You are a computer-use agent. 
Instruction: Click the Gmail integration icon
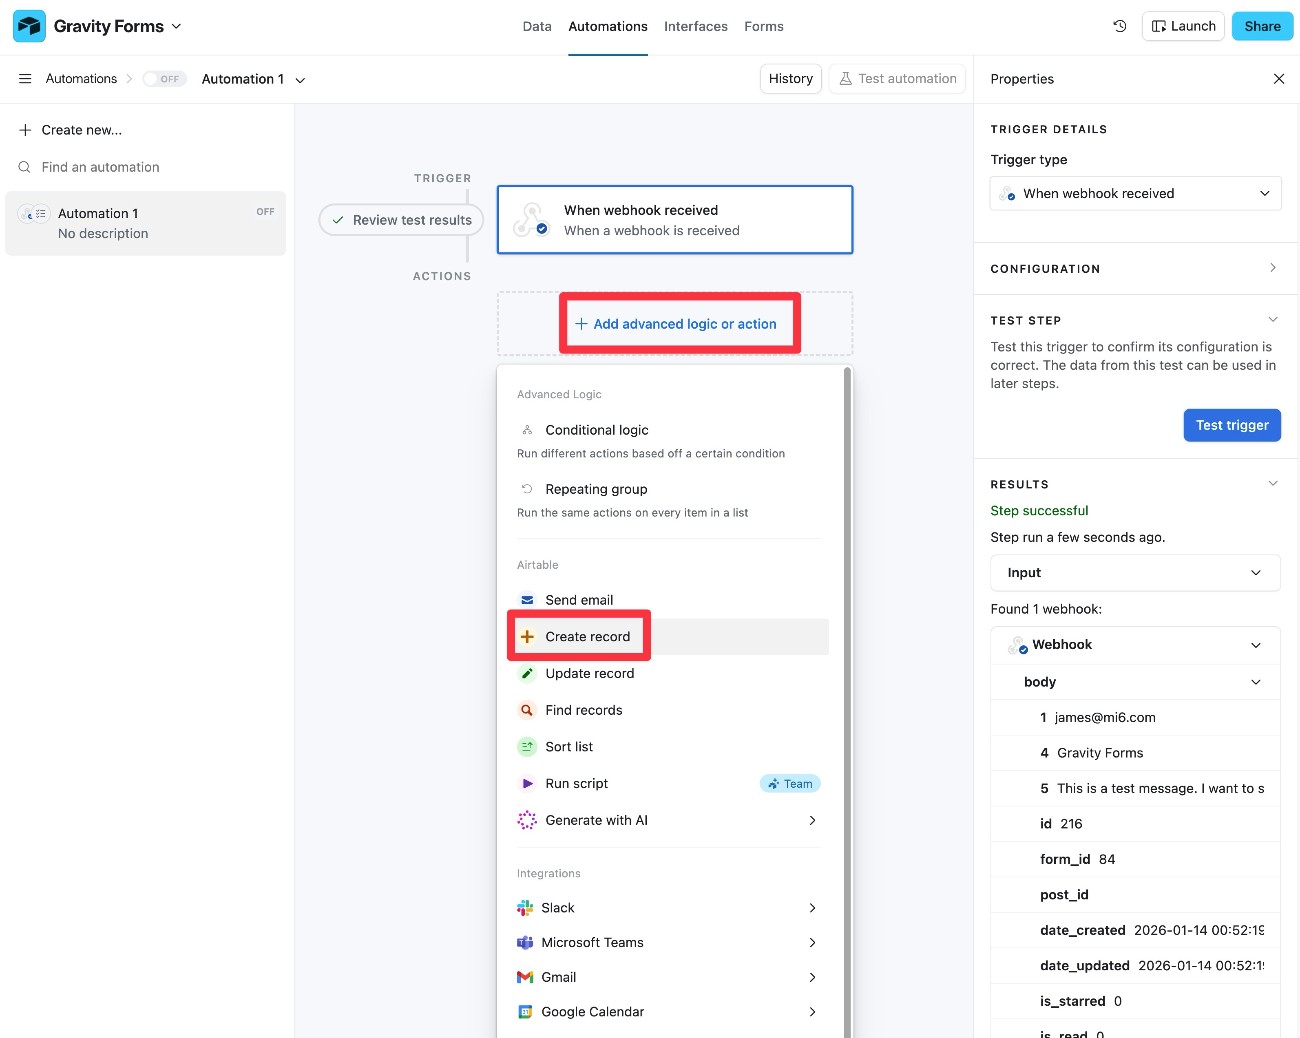click(526, 977)
